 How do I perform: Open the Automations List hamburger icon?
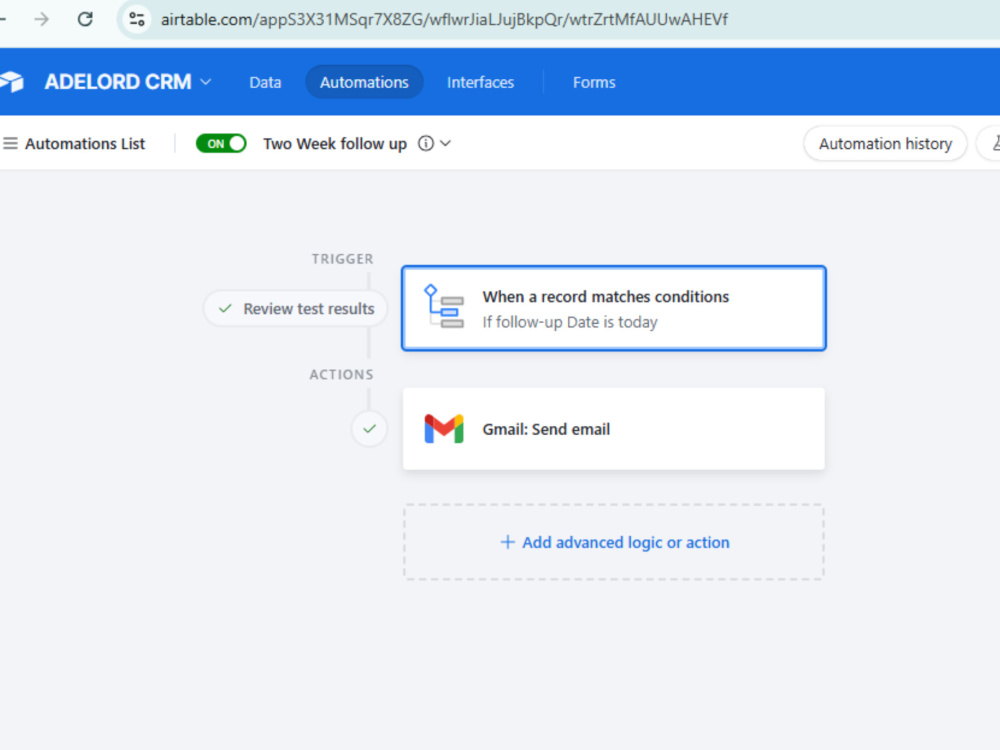pos(10,143)
